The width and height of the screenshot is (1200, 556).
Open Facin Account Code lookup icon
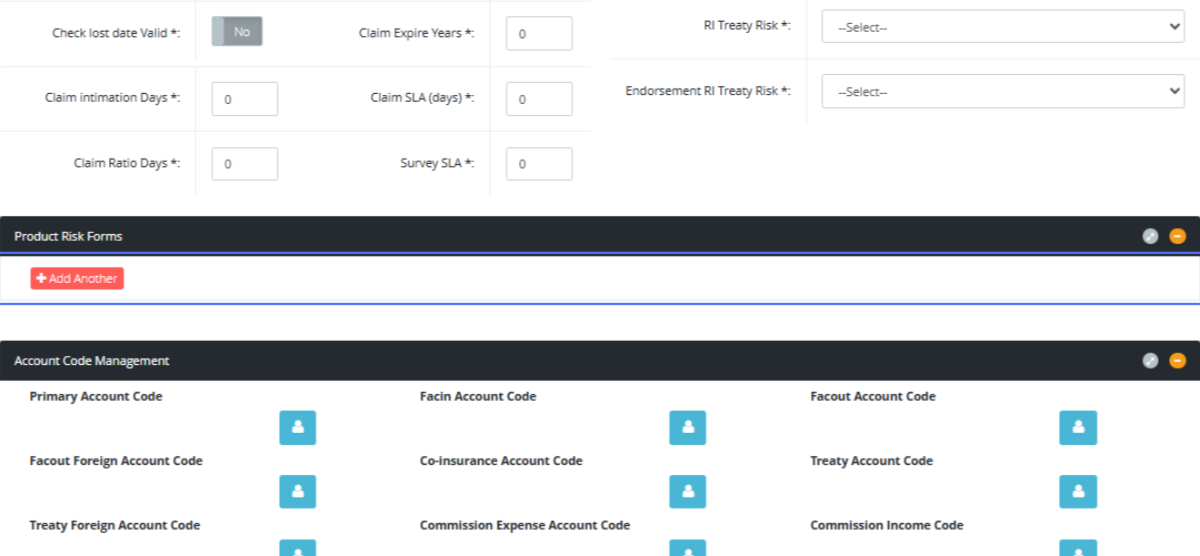point(687,427)
